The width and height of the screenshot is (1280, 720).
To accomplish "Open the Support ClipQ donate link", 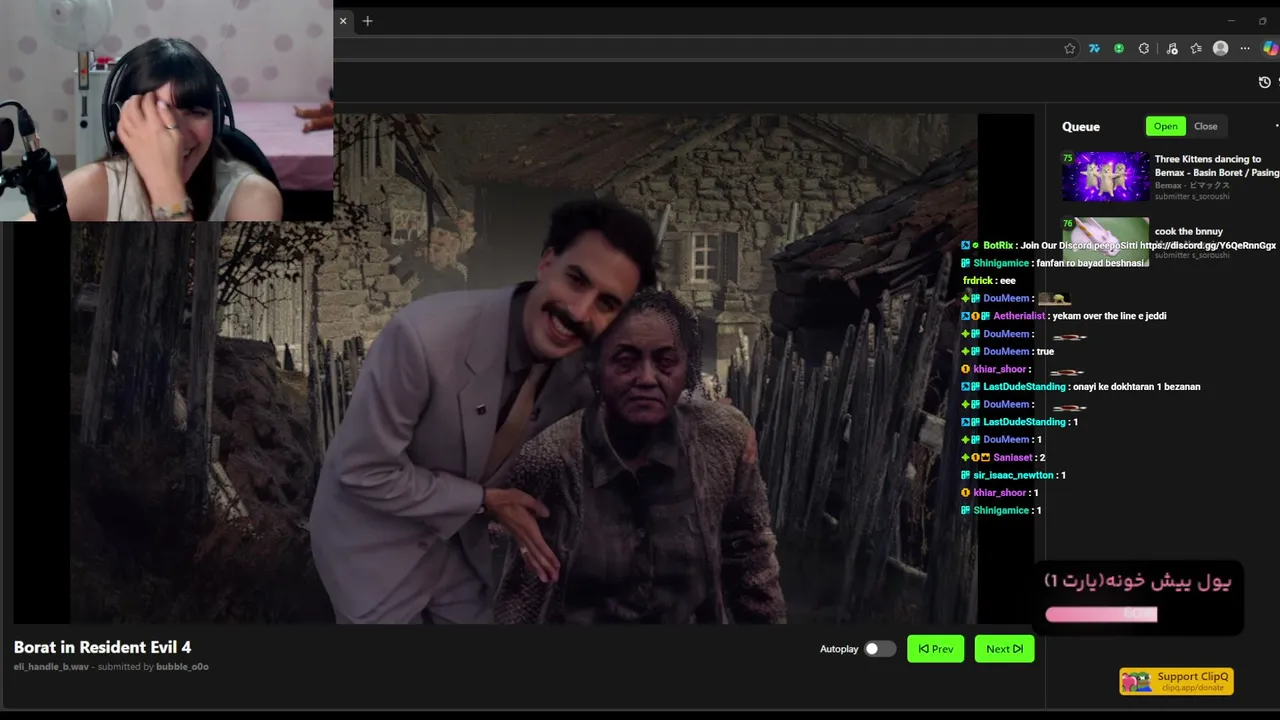I will pyautogui.click(x=1176, y=681).
